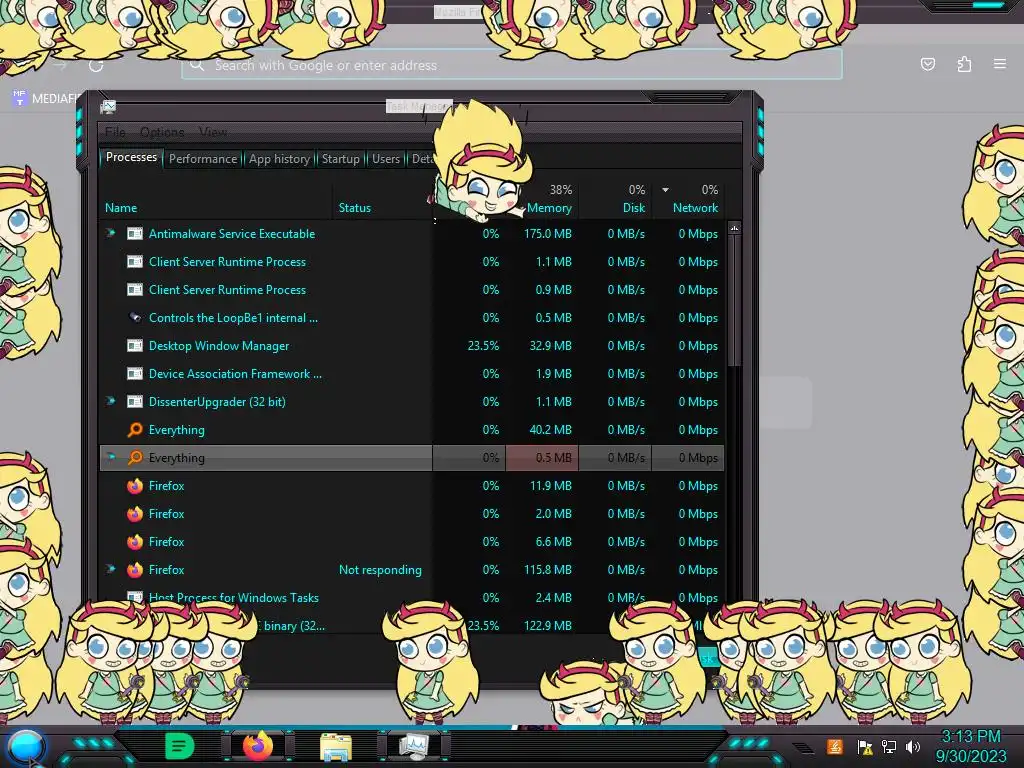Open the Firefox extensions puzzle icon
The image size is (1024, 768).
(964, 64)
